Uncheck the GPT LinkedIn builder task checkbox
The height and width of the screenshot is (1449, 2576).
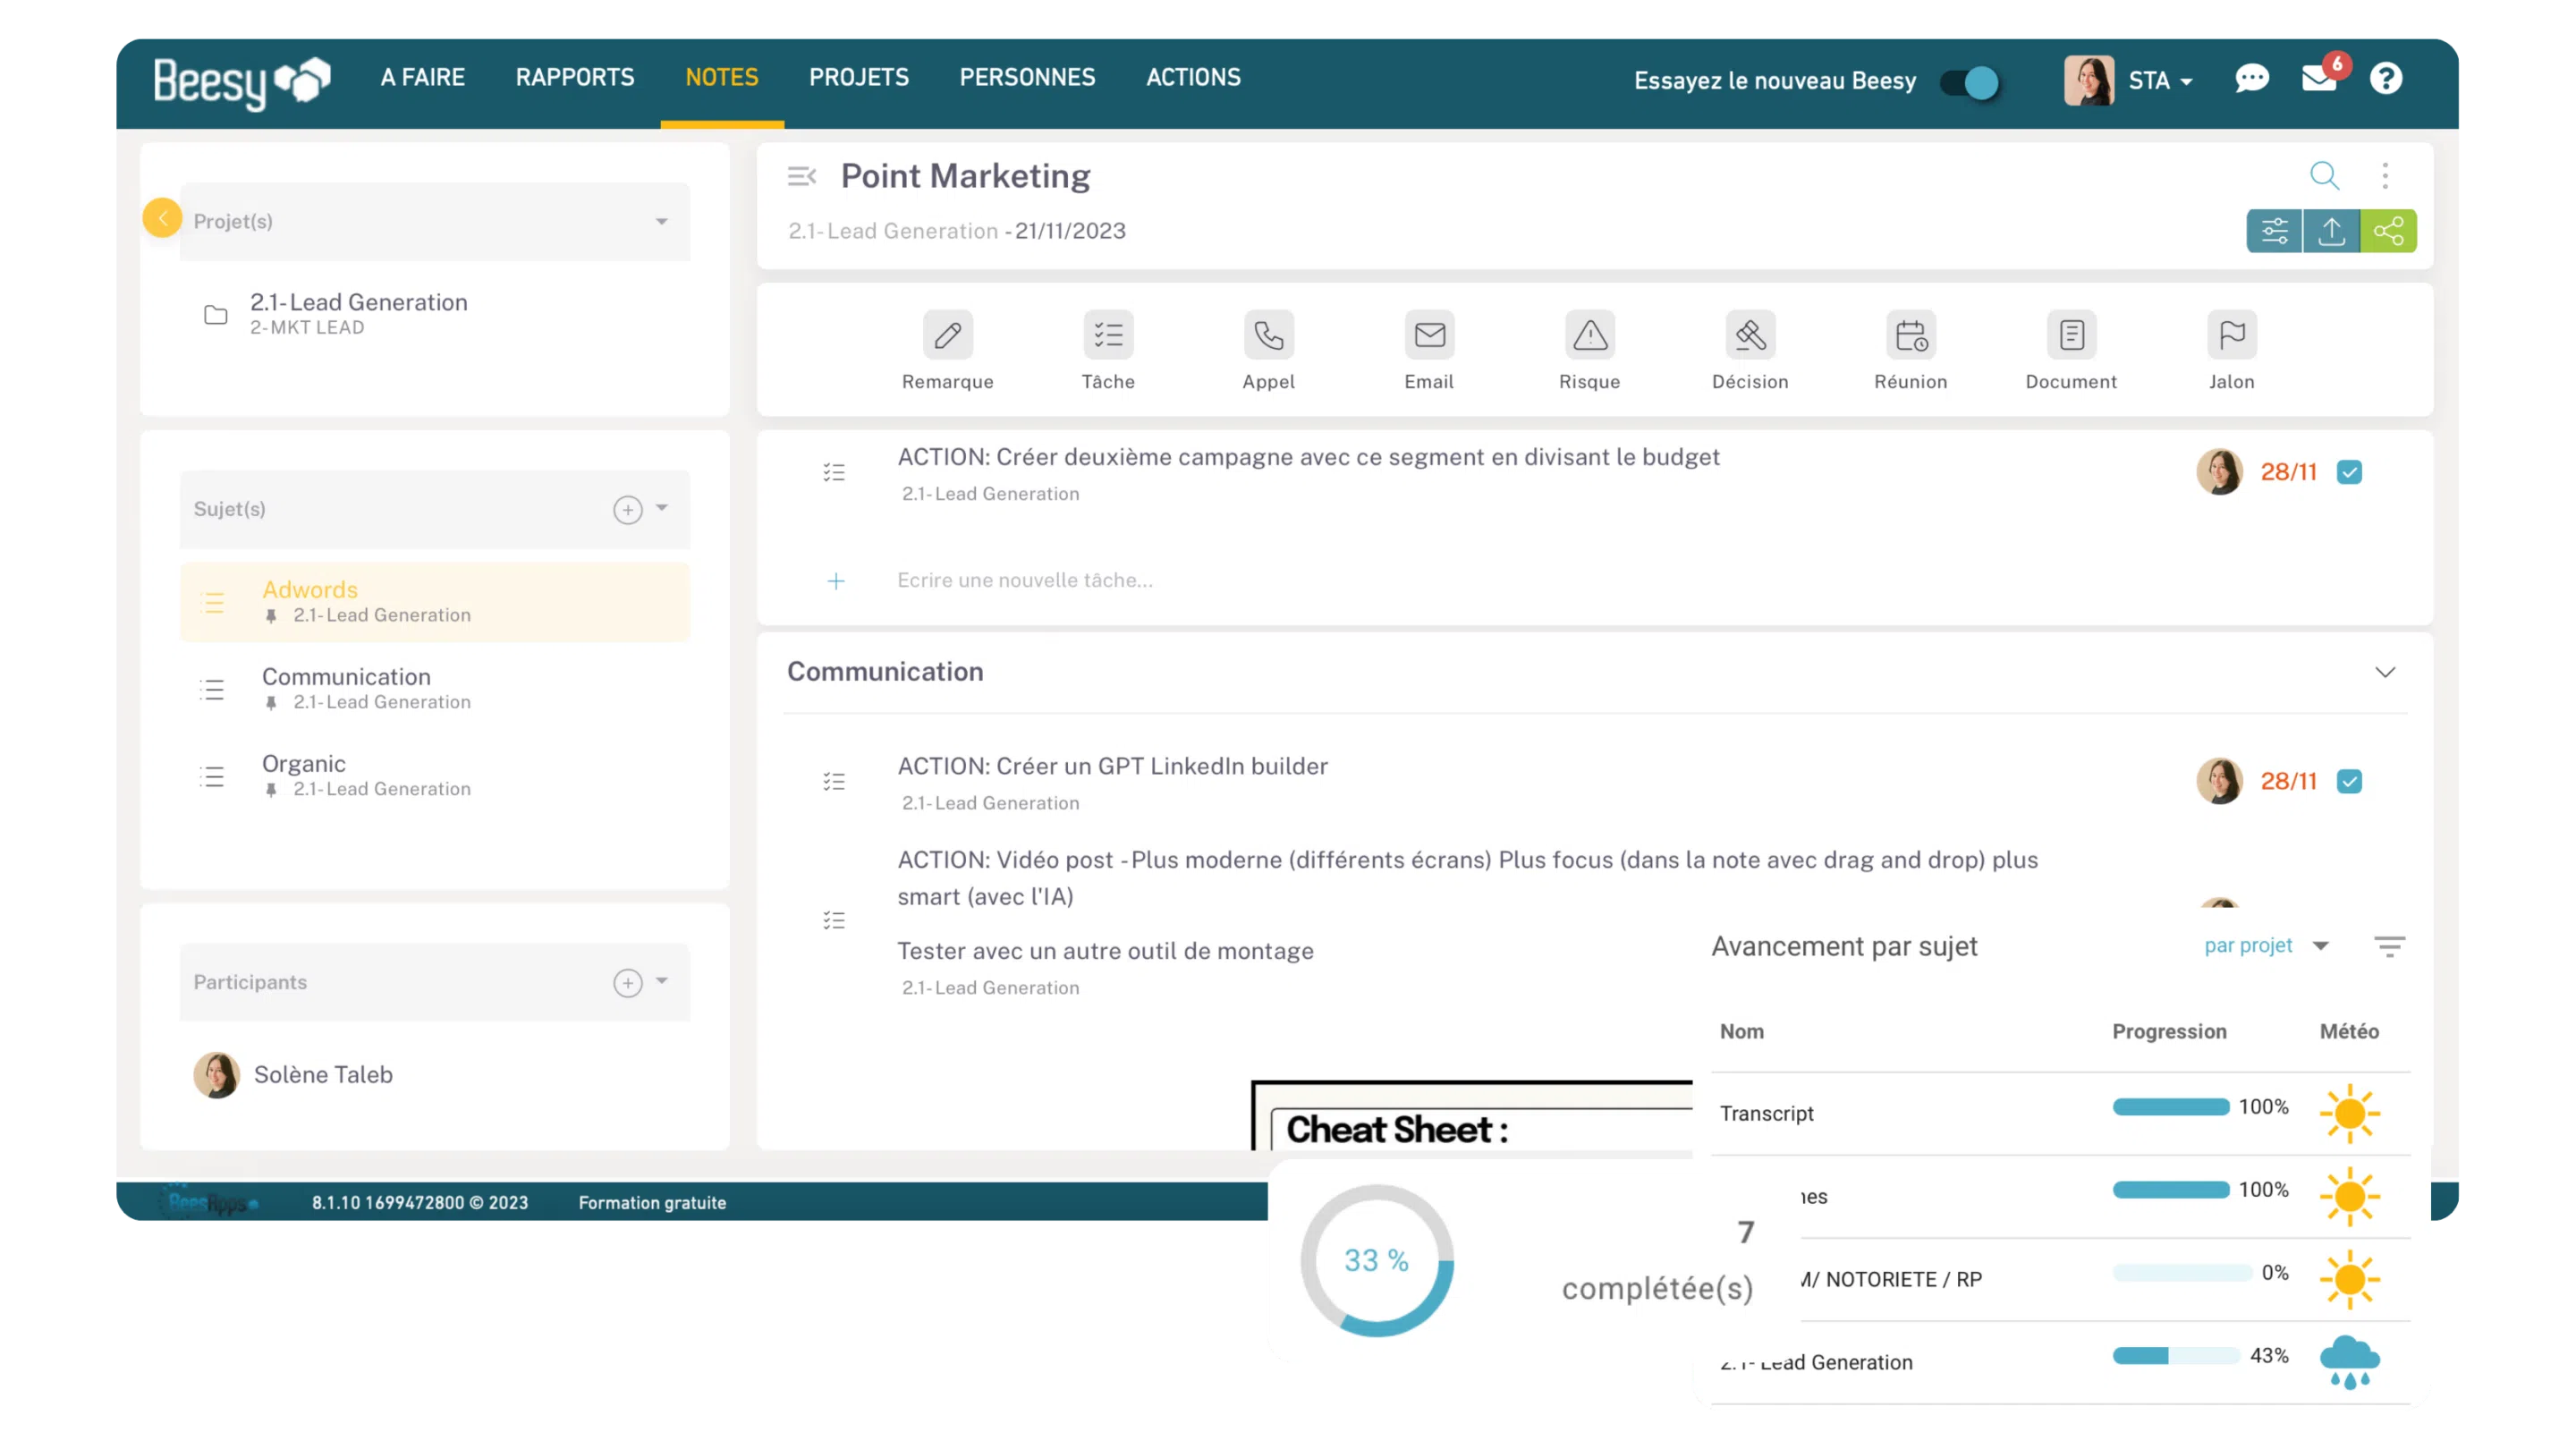click(x=2349, y=781)
